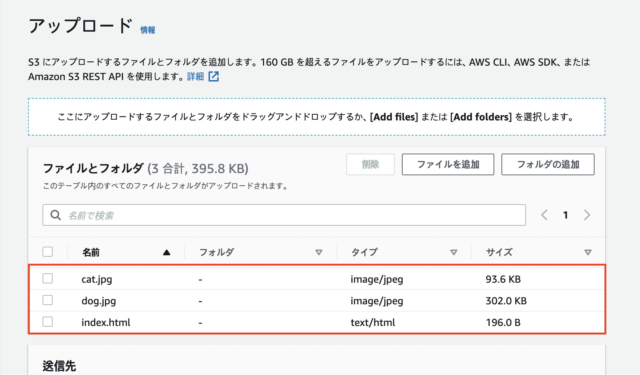Open the 詳細 link in description
This screenshot has height=375, width=640.
click(x=196, y=77)
